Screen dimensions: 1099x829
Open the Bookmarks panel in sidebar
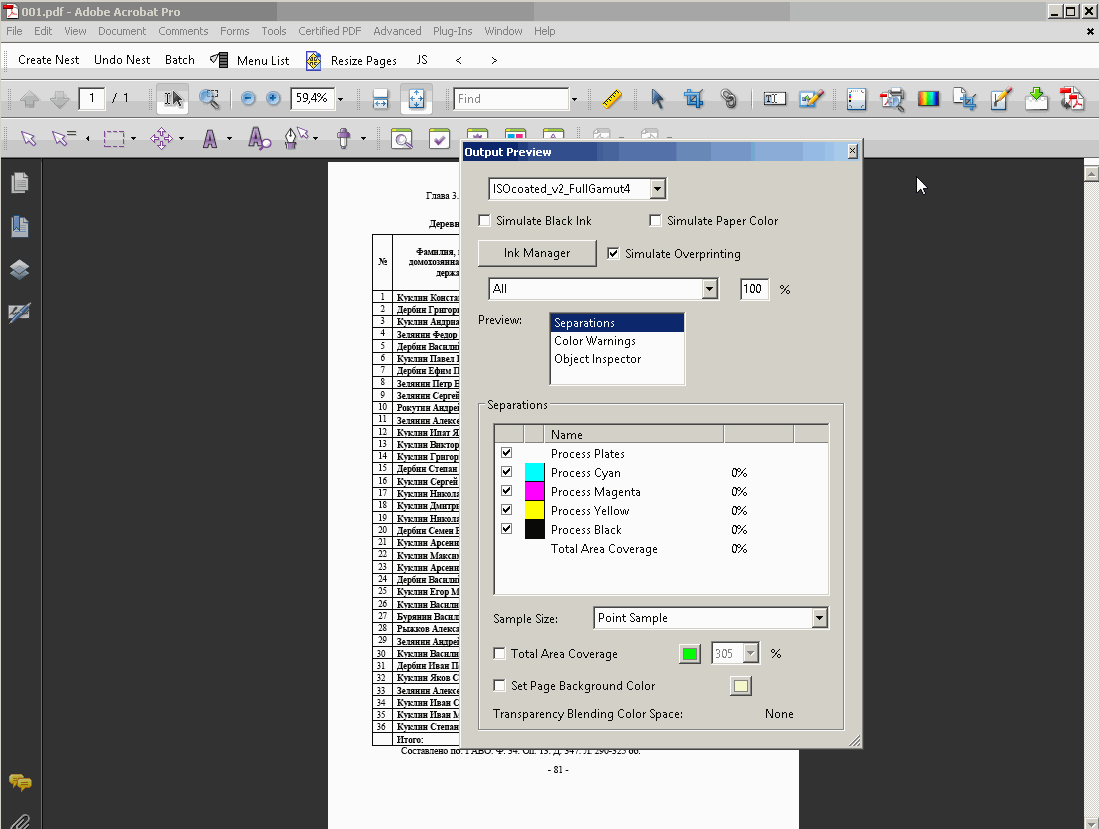point(20,226)
